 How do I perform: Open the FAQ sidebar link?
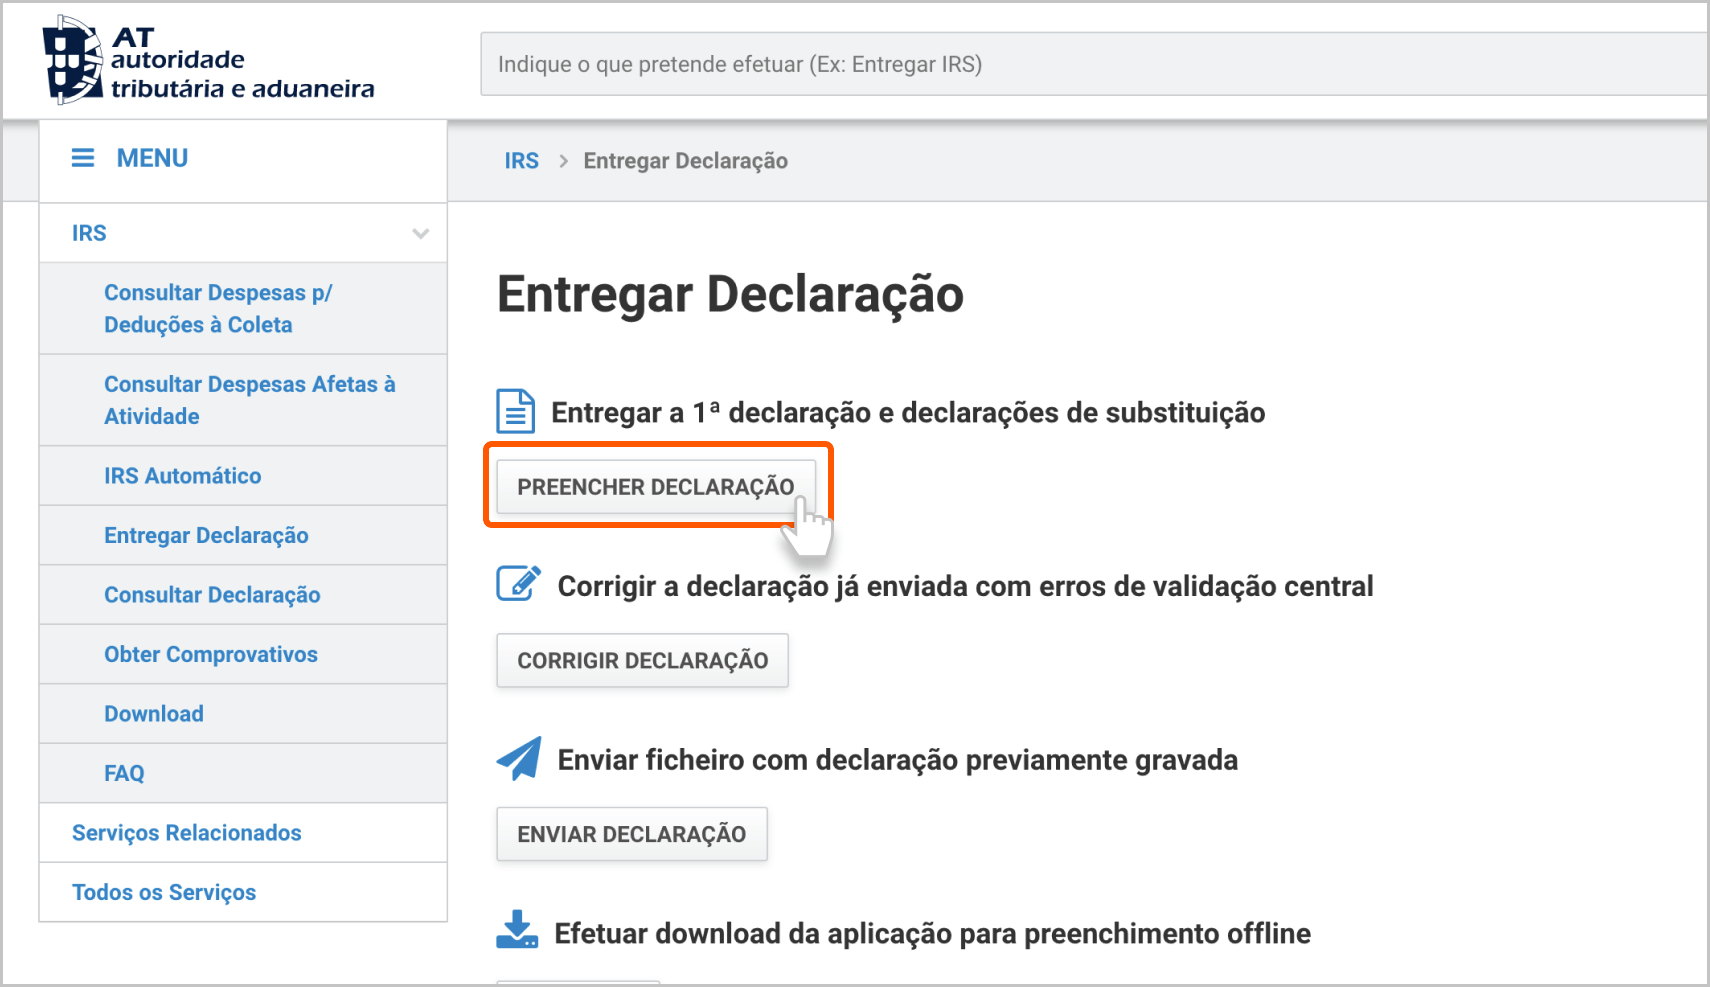click(124, 773)
